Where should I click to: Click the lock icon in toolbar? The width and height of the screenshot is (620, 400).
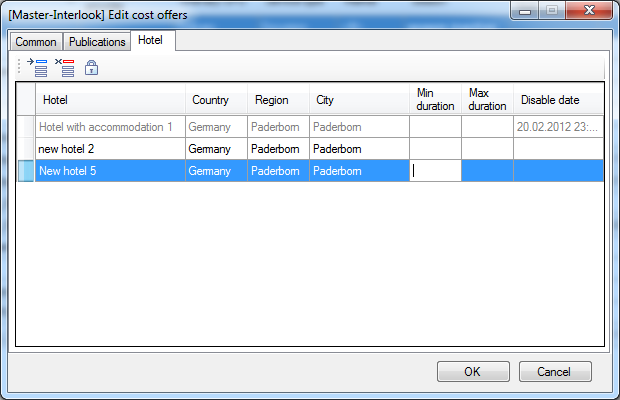tap(91, 68)
